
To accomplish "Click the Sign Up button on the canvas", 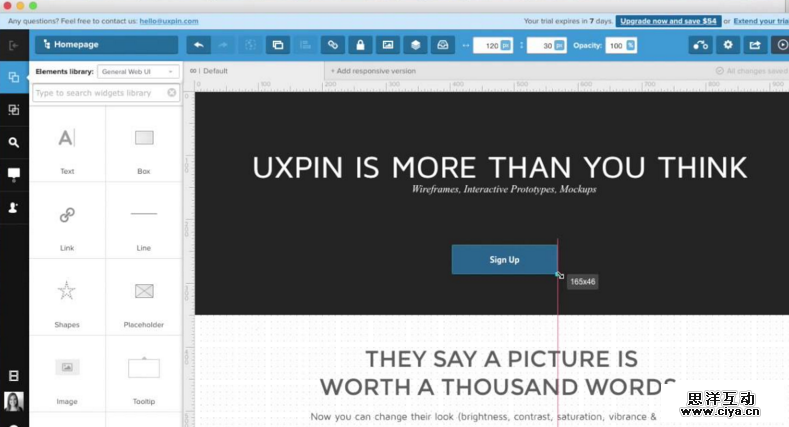I will [504, 260].
